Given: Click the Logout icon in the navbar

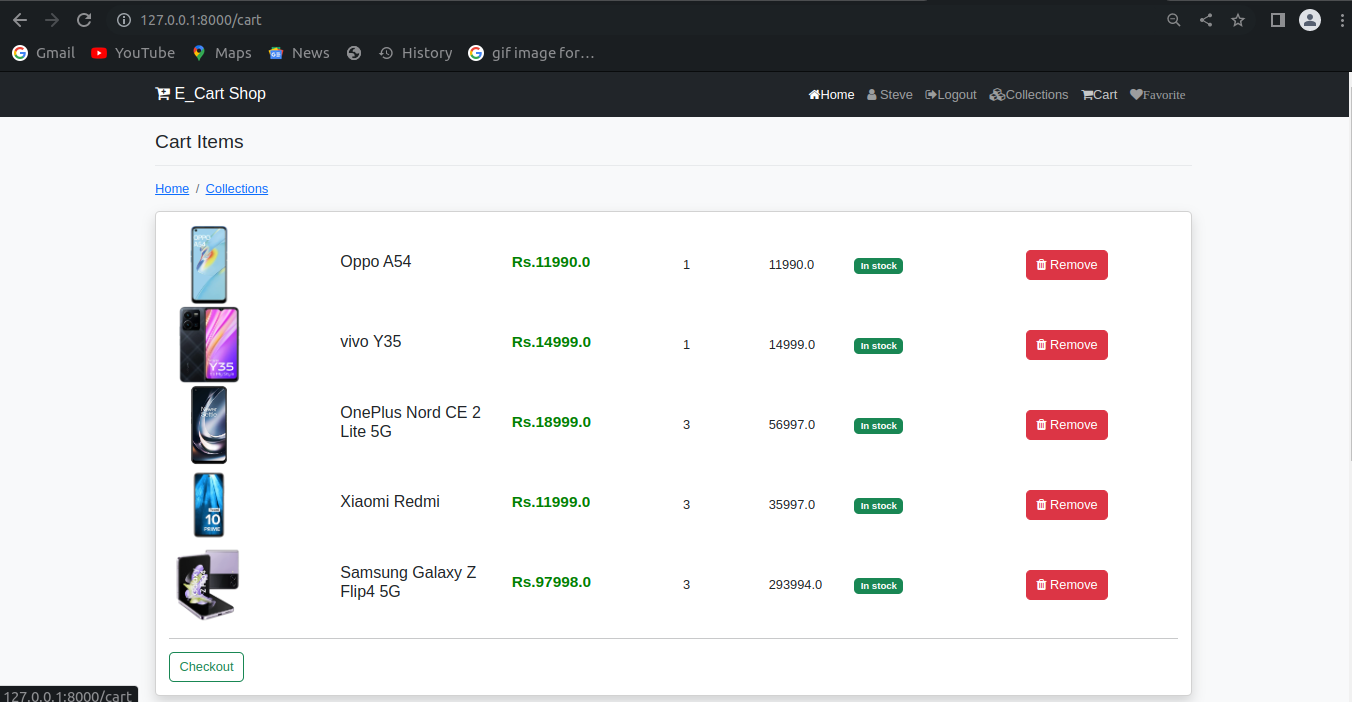Looking at the screenshot, I should pos(931,94).
